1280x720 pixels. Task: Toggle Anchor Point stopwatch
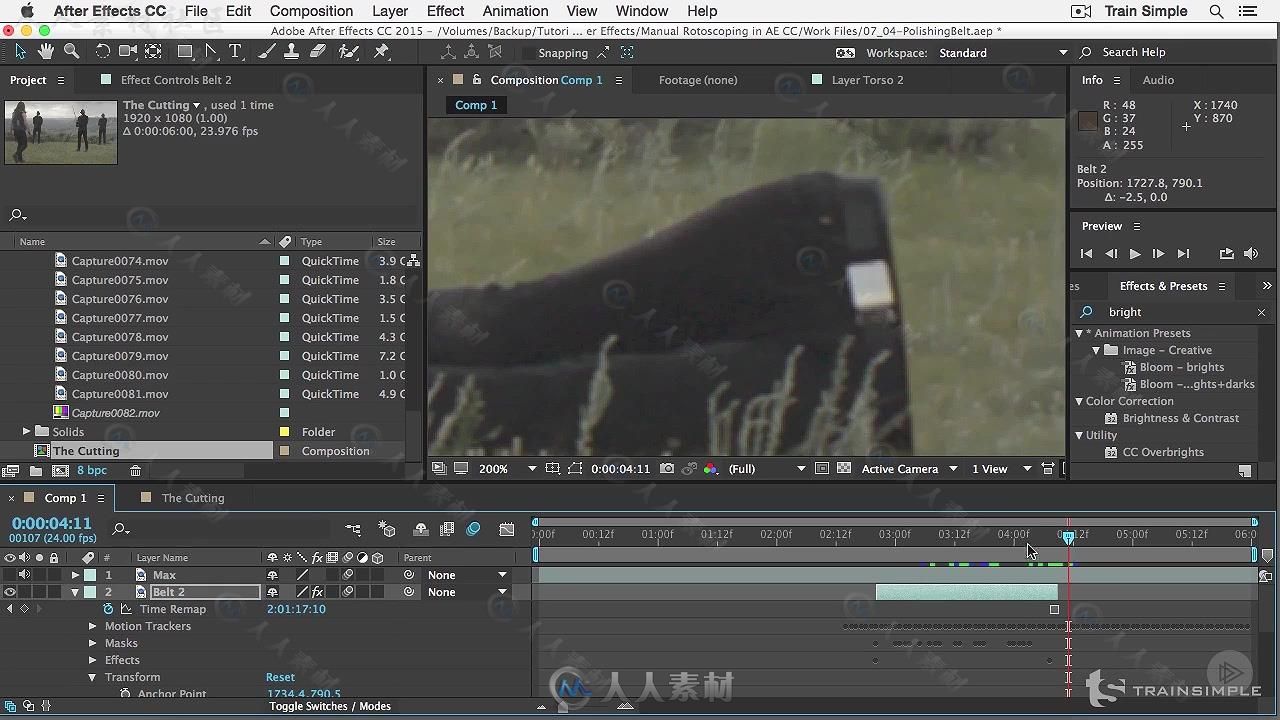(x=125, y=694)
